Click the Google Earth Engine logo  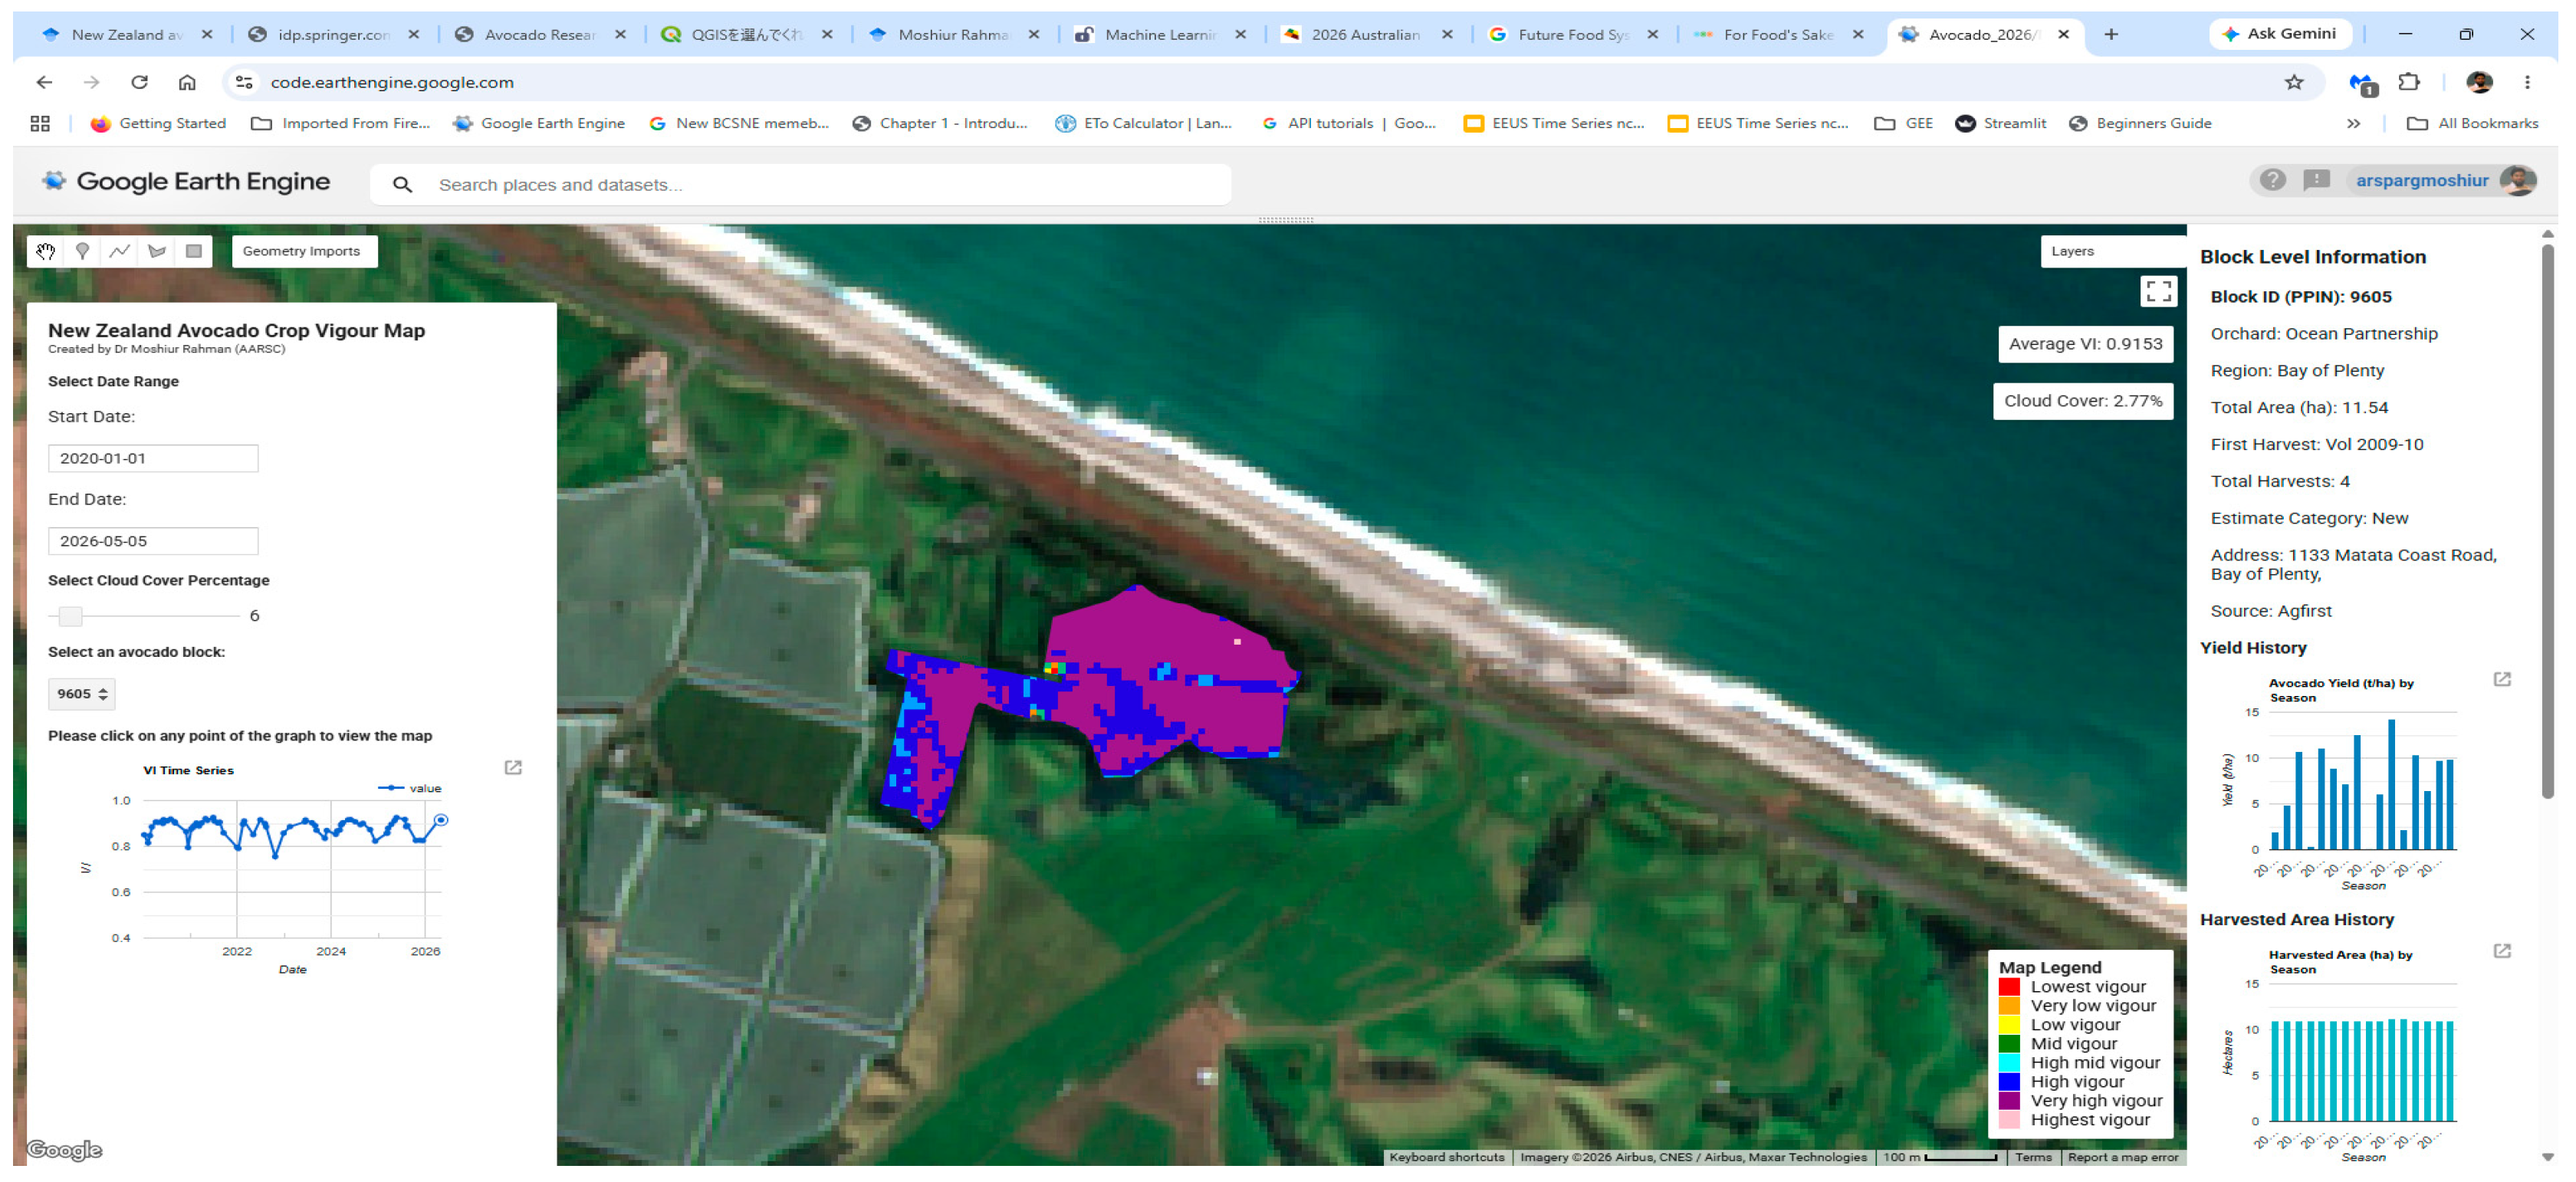[185, 181]
